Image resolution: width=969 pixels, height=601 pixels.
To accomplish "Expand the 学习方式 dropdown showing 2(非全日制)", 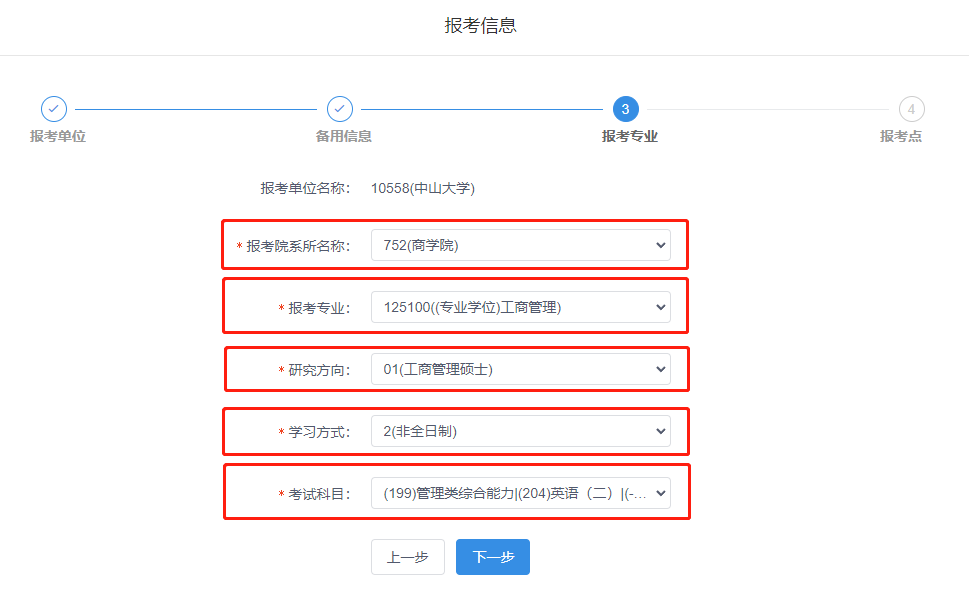I will coord(520,431).
